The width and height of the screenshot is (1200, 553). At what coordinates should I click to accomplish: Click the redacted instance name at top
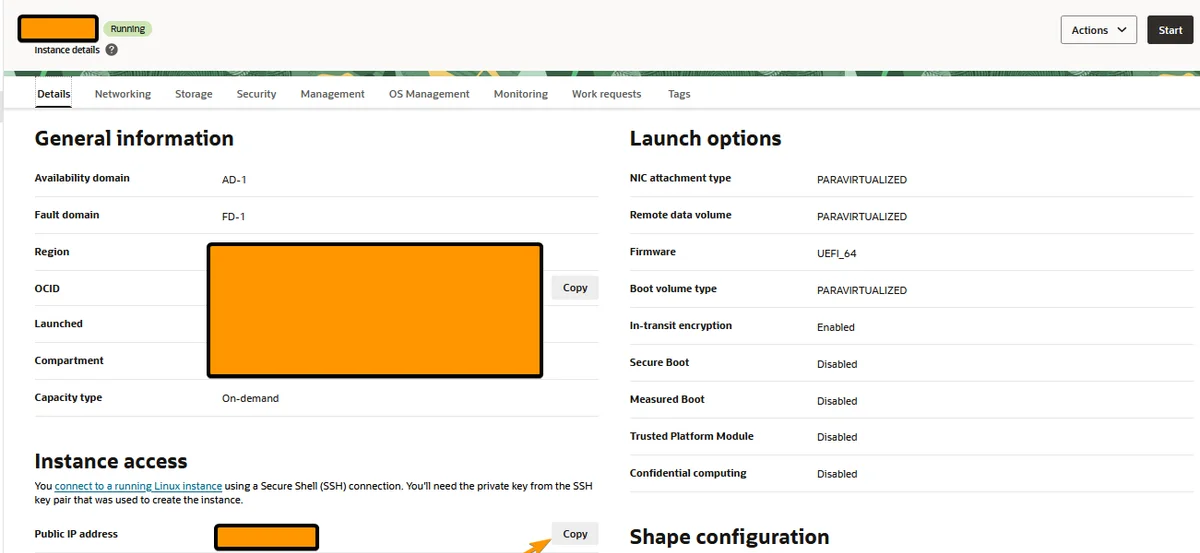tap(58, 28)
